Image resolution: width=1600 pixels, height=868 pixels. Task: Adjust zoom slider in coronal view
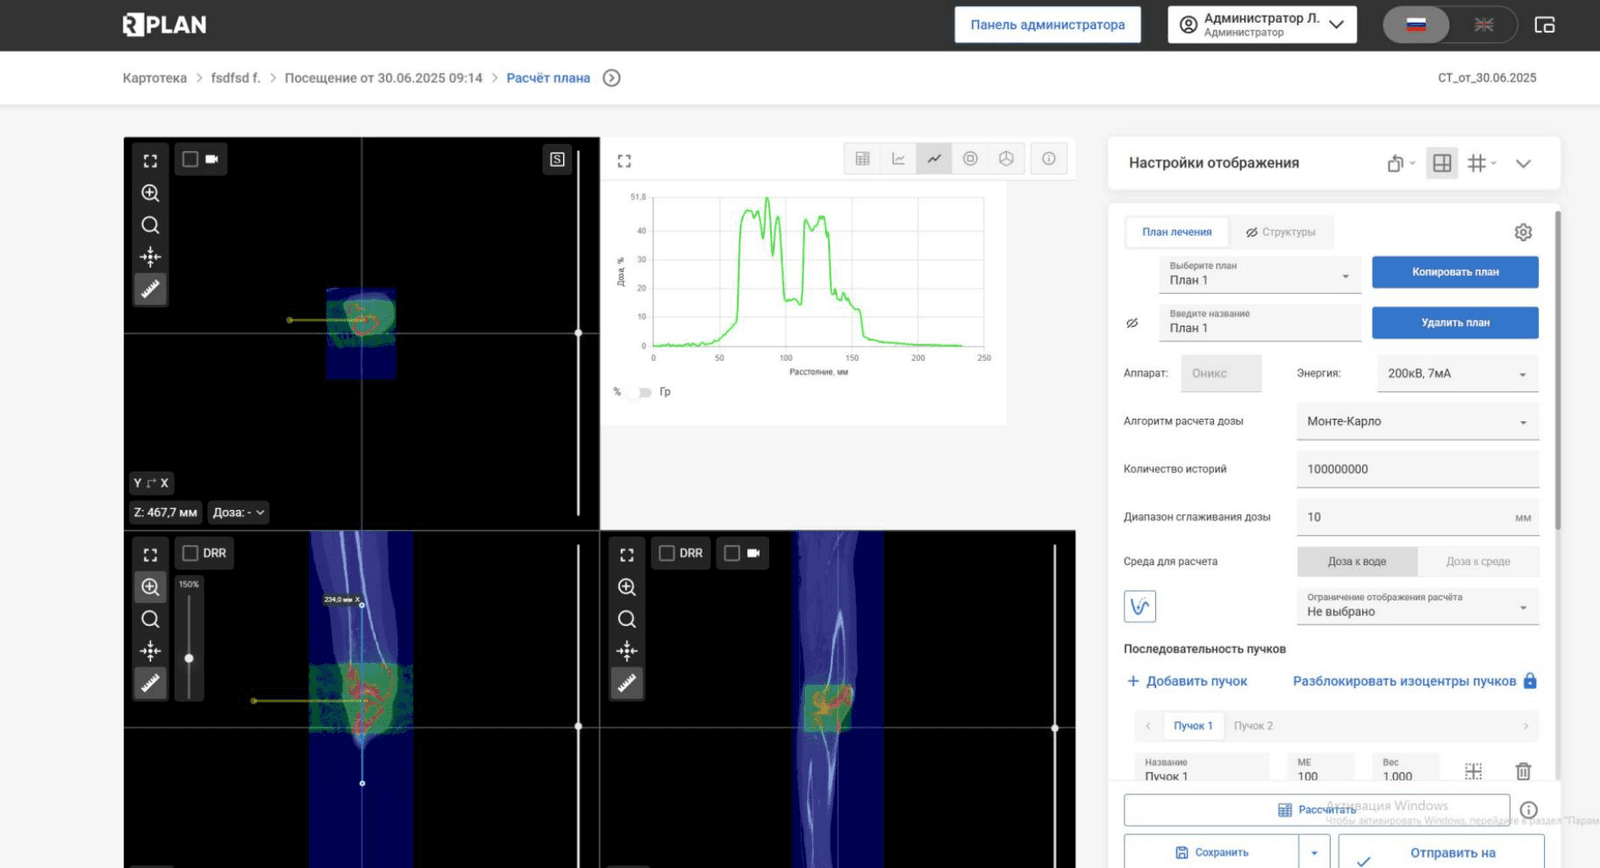pyautogui.click(x=189, y=658)
